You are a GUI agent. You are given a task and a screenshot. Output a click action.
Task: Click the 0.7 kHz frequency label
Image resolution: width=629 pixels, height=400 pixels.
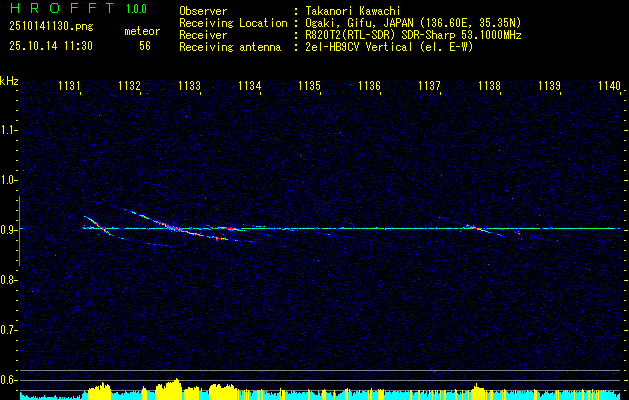coord(8,330)
